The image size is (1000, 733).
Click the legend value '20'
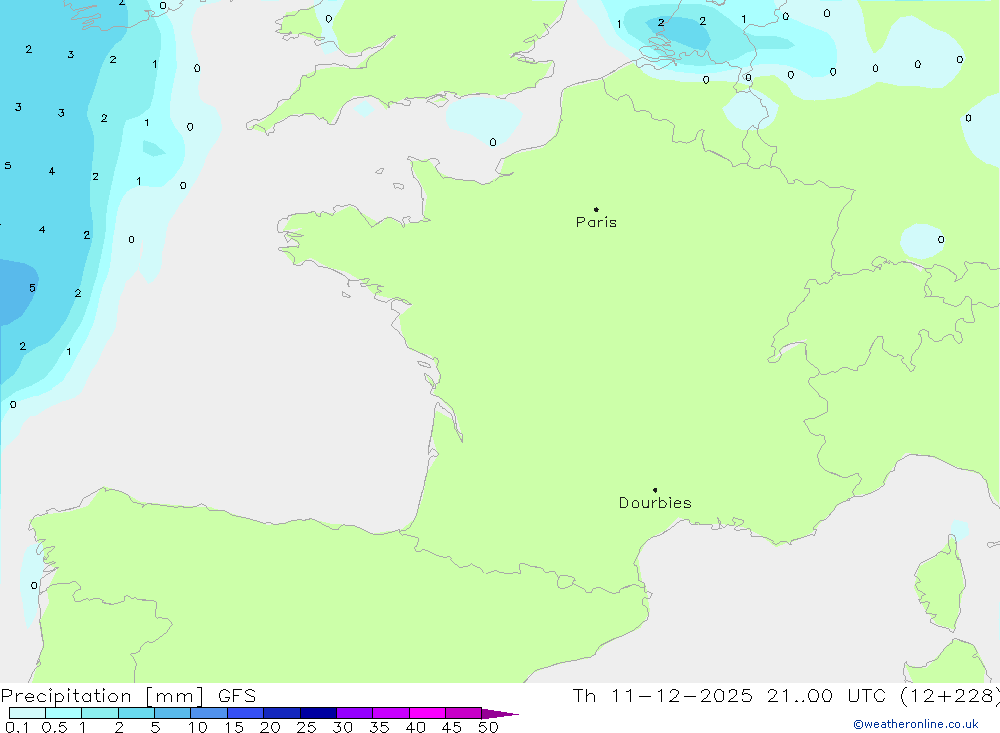pyautogui.click(x=270, y=727)
